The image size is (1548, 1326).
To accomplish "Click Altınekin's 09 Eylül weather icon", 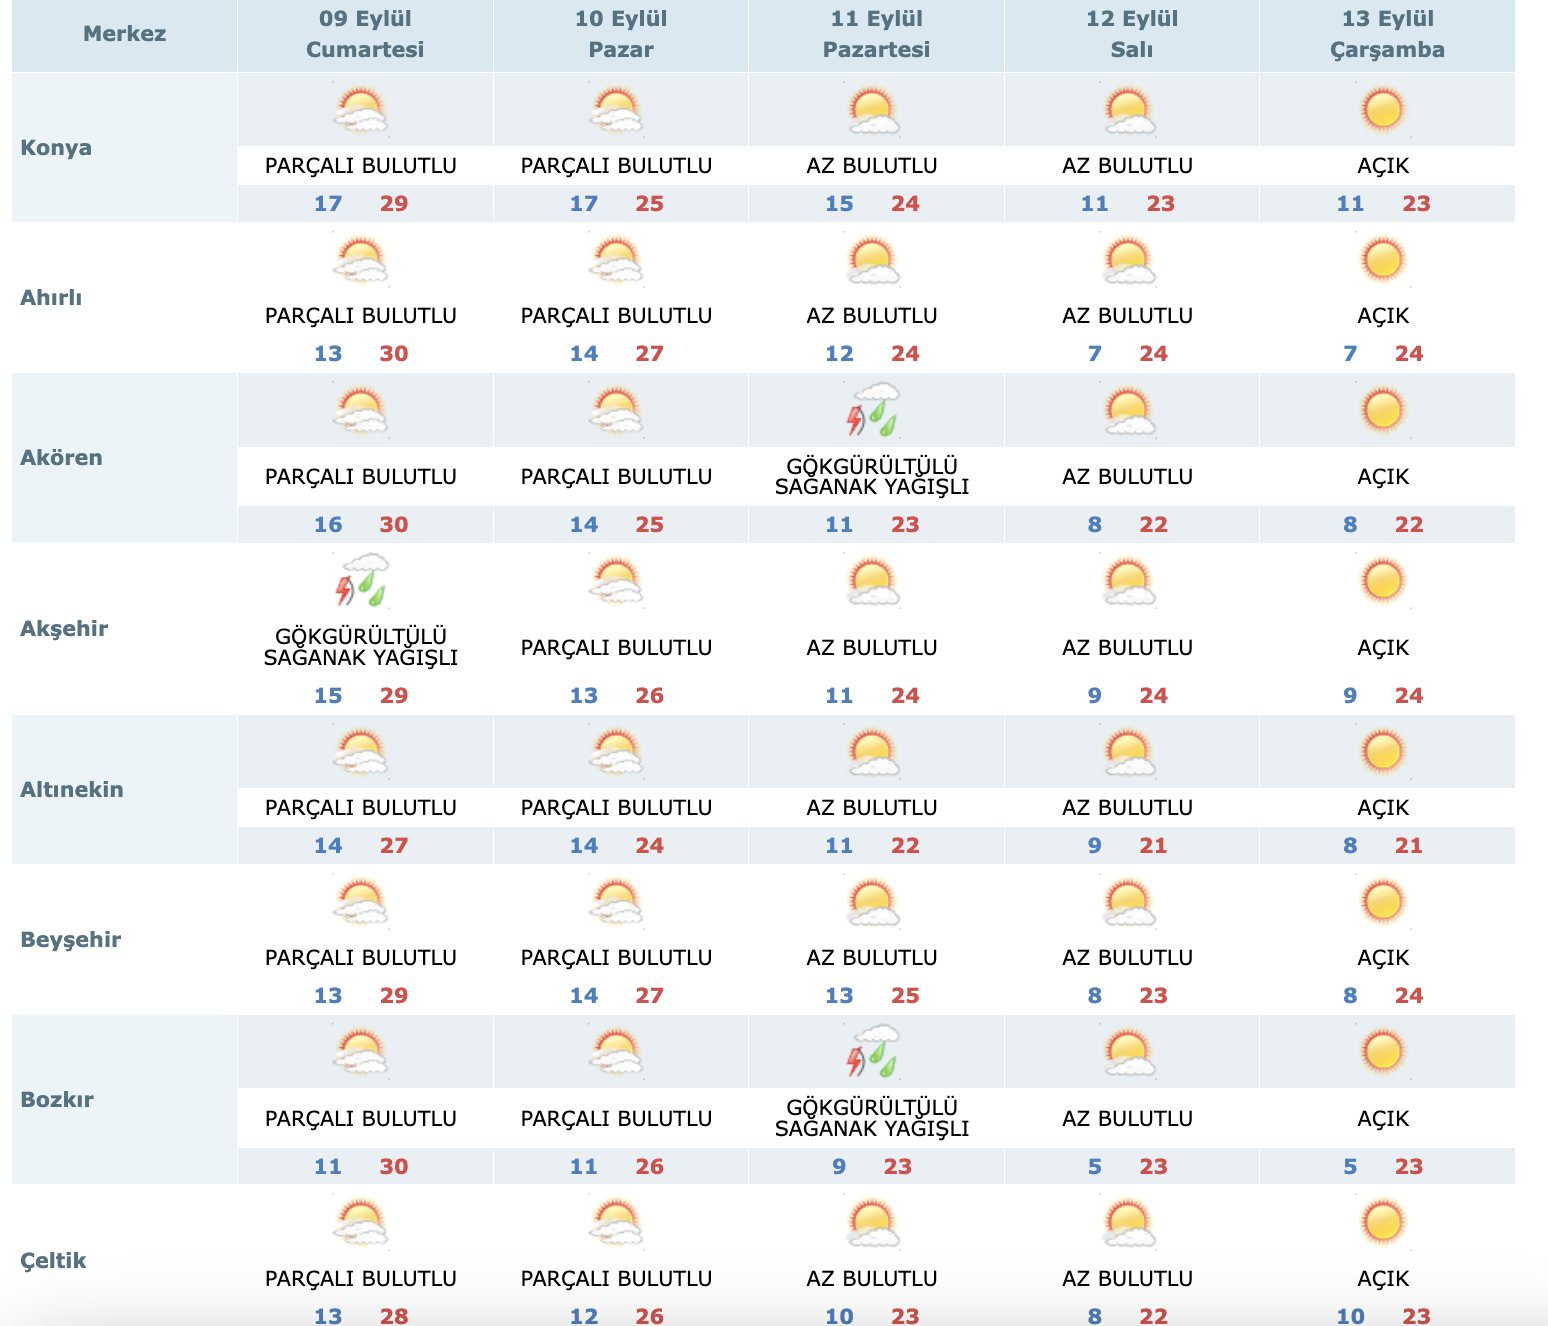I will click(361, 753).
